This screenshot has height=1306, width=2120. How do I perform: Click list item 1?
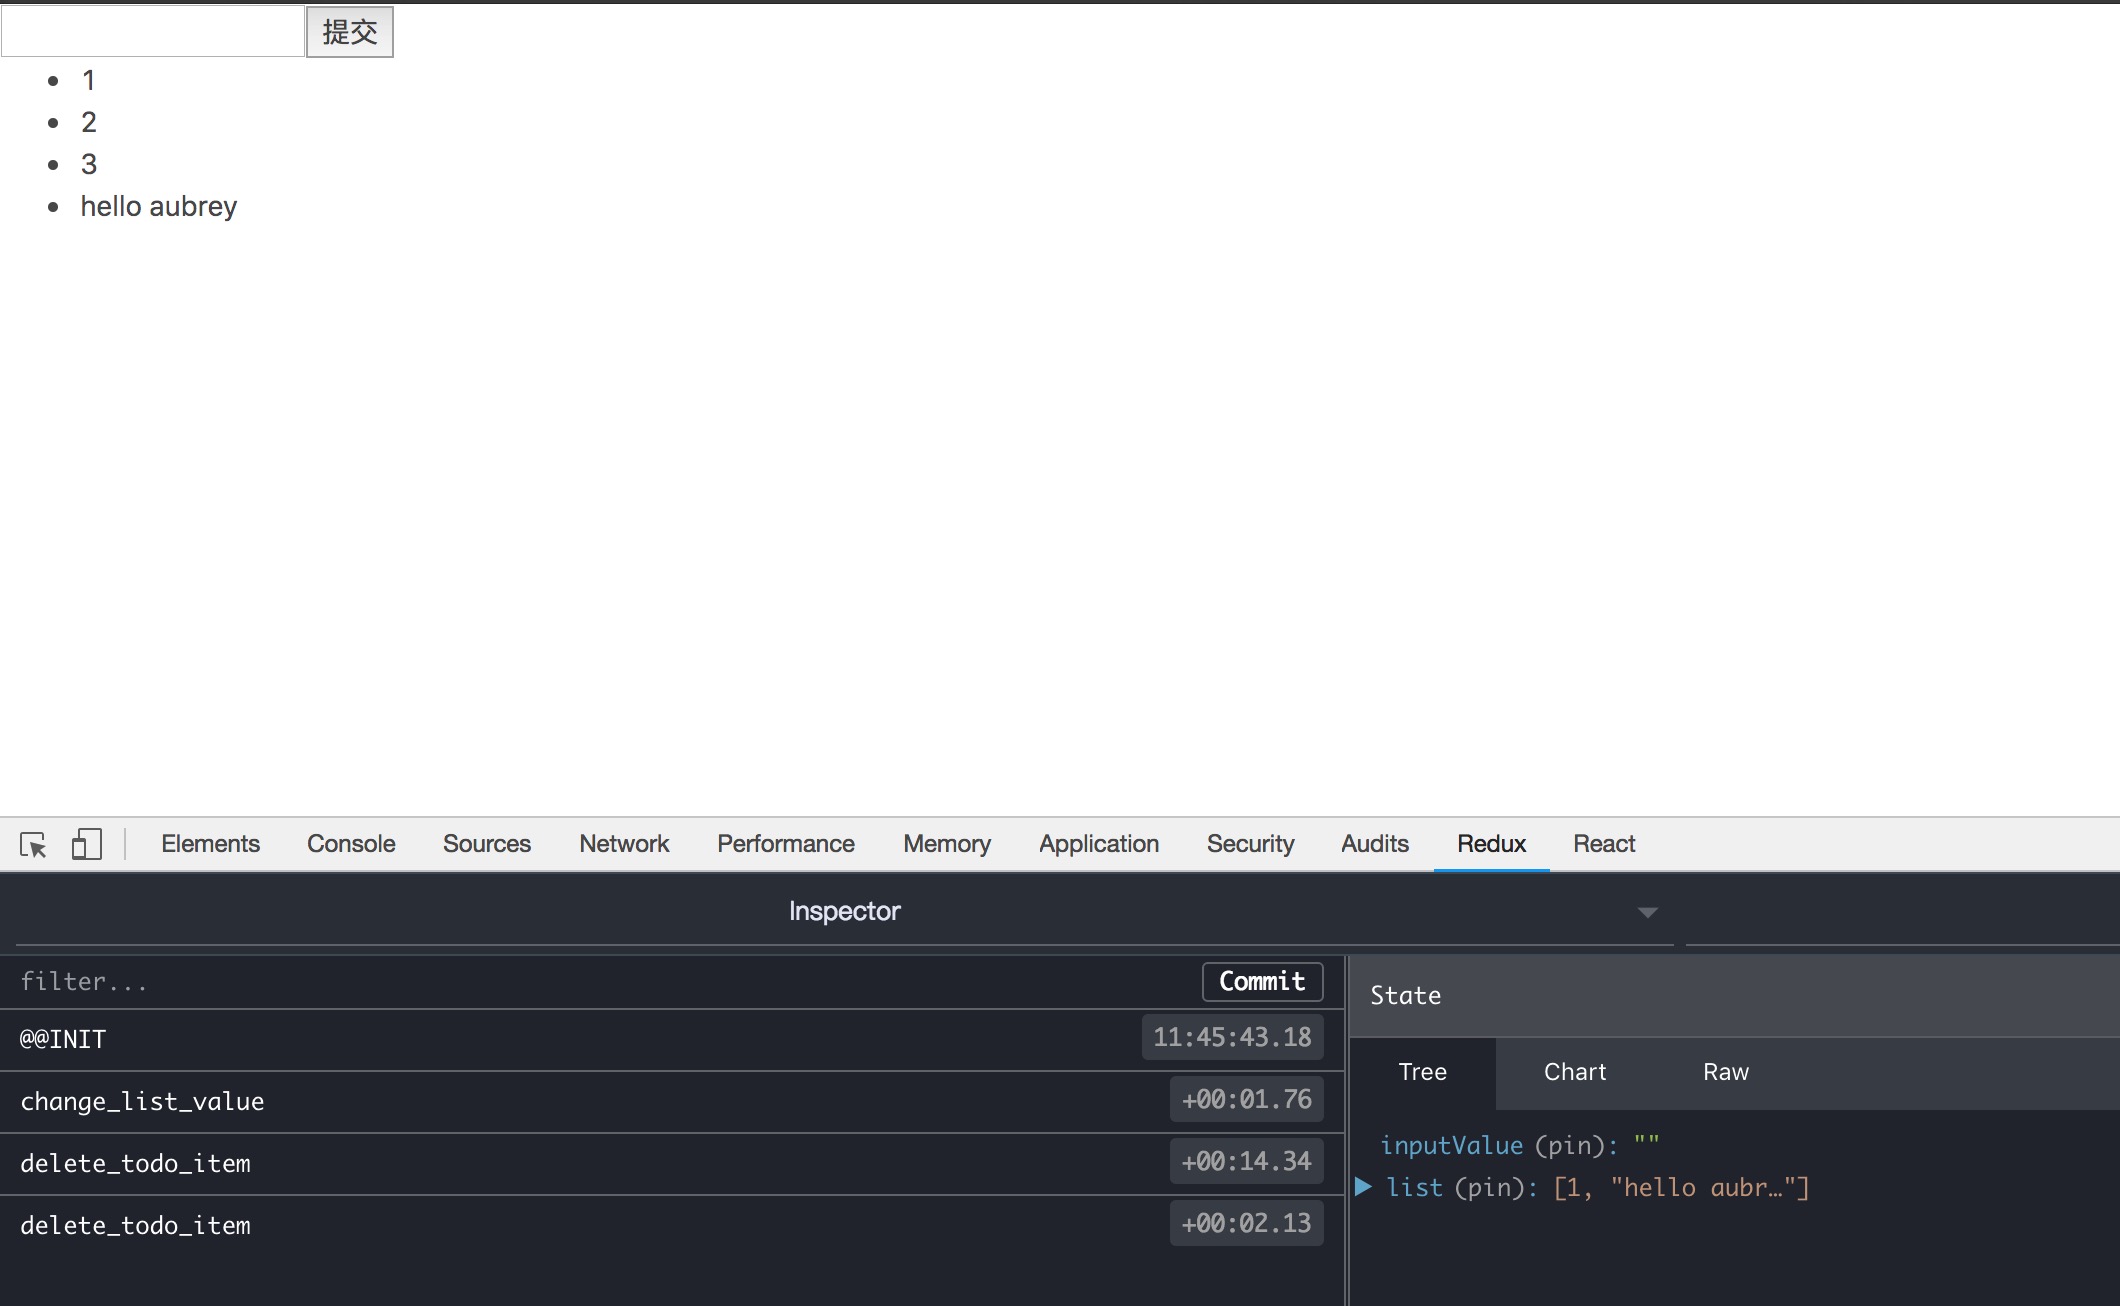pyautogui.click(x=89, y=80)
